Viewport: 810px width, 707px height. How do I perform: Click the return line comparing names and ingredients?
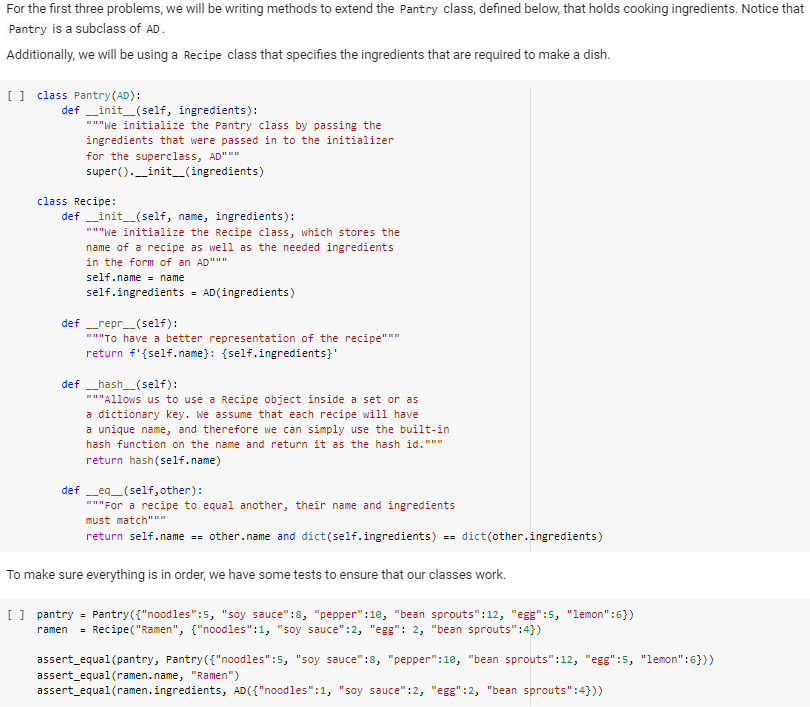tap(345, 536)
